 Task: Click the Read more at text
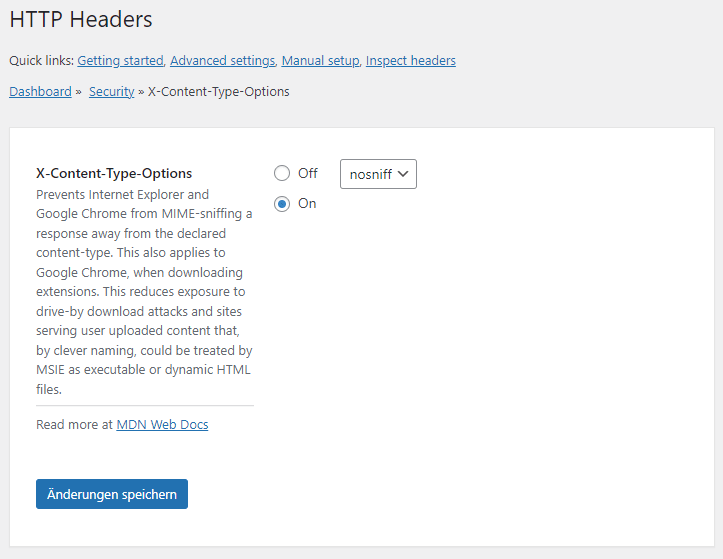(74, 424)
